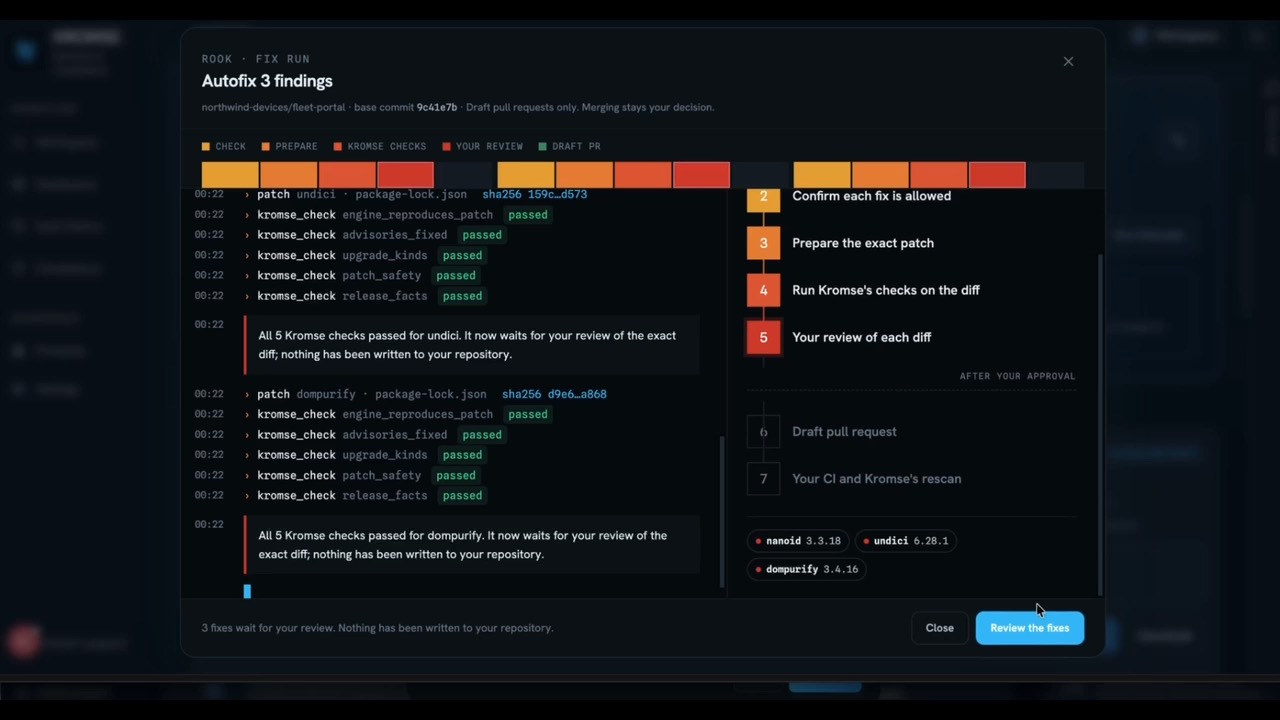This screenshot has width=1280, height=720.
Task: Click passed badge for dompurify's patch_safety
Action: point(455,476)
